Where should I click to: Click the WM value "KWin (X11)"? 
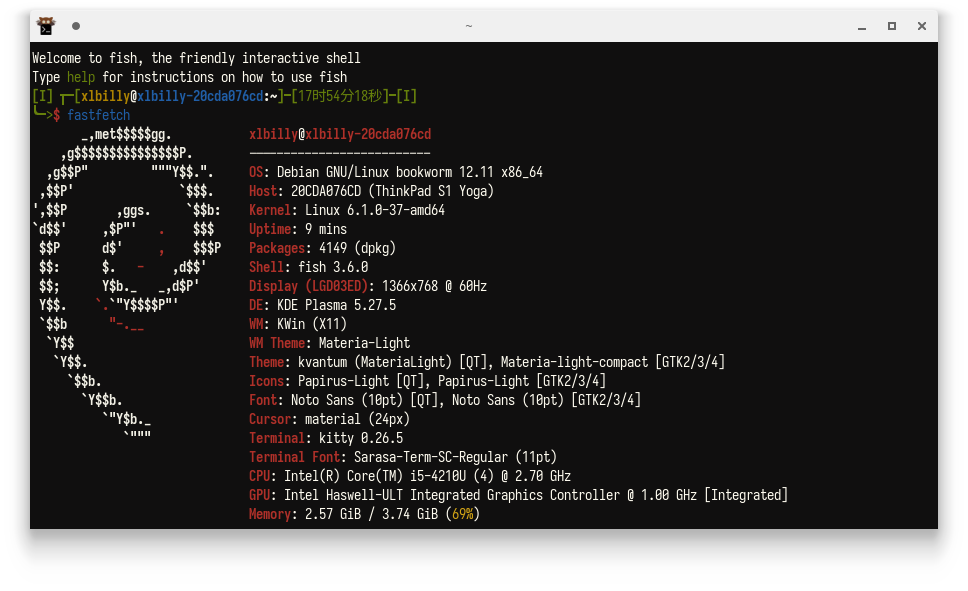pos(312,324)
